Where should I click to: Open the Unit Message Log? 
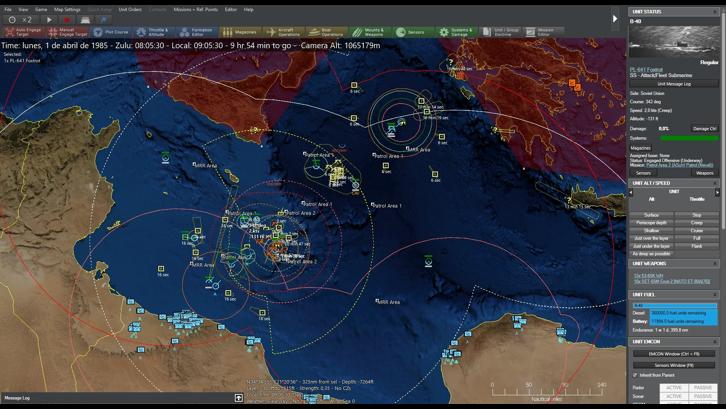tap(674, 84)
